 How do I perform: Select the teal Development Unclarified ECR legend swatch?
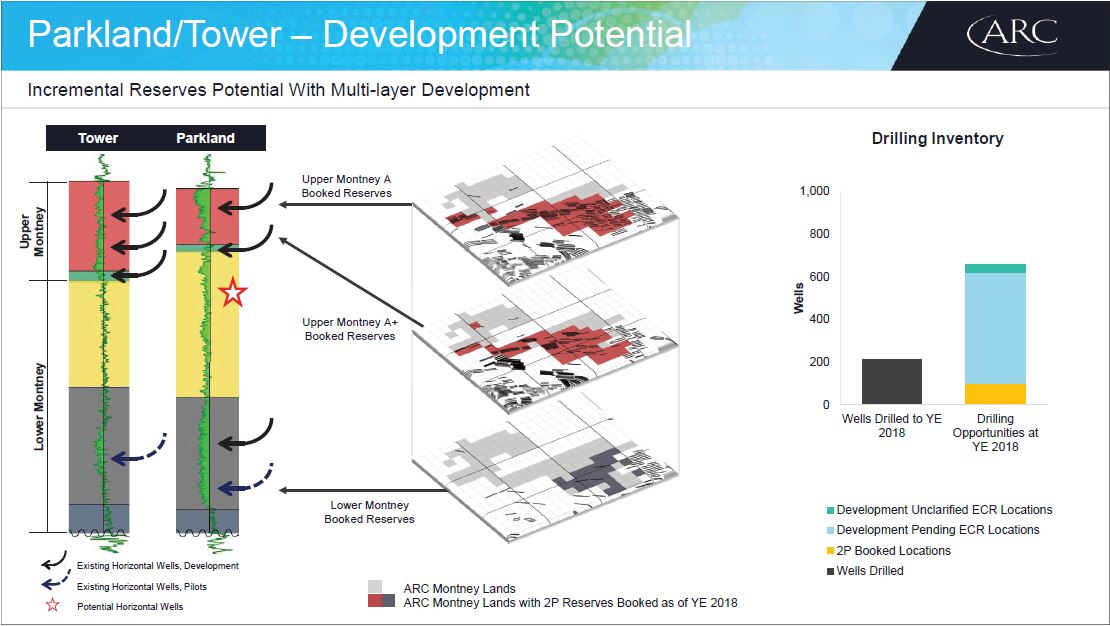click(x=830, y=510)
